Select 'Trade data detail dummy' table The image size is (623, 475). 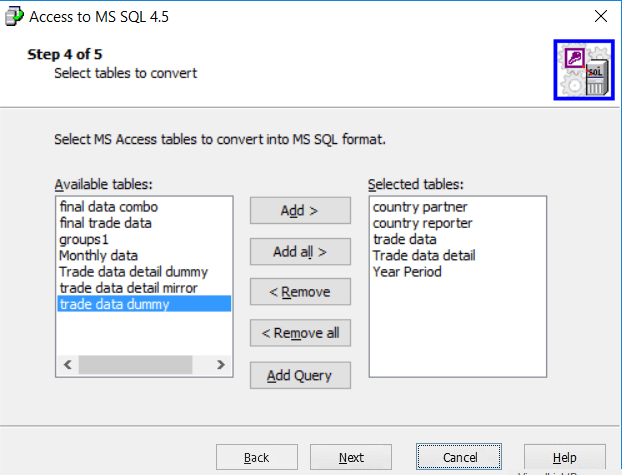coord(144,272)
